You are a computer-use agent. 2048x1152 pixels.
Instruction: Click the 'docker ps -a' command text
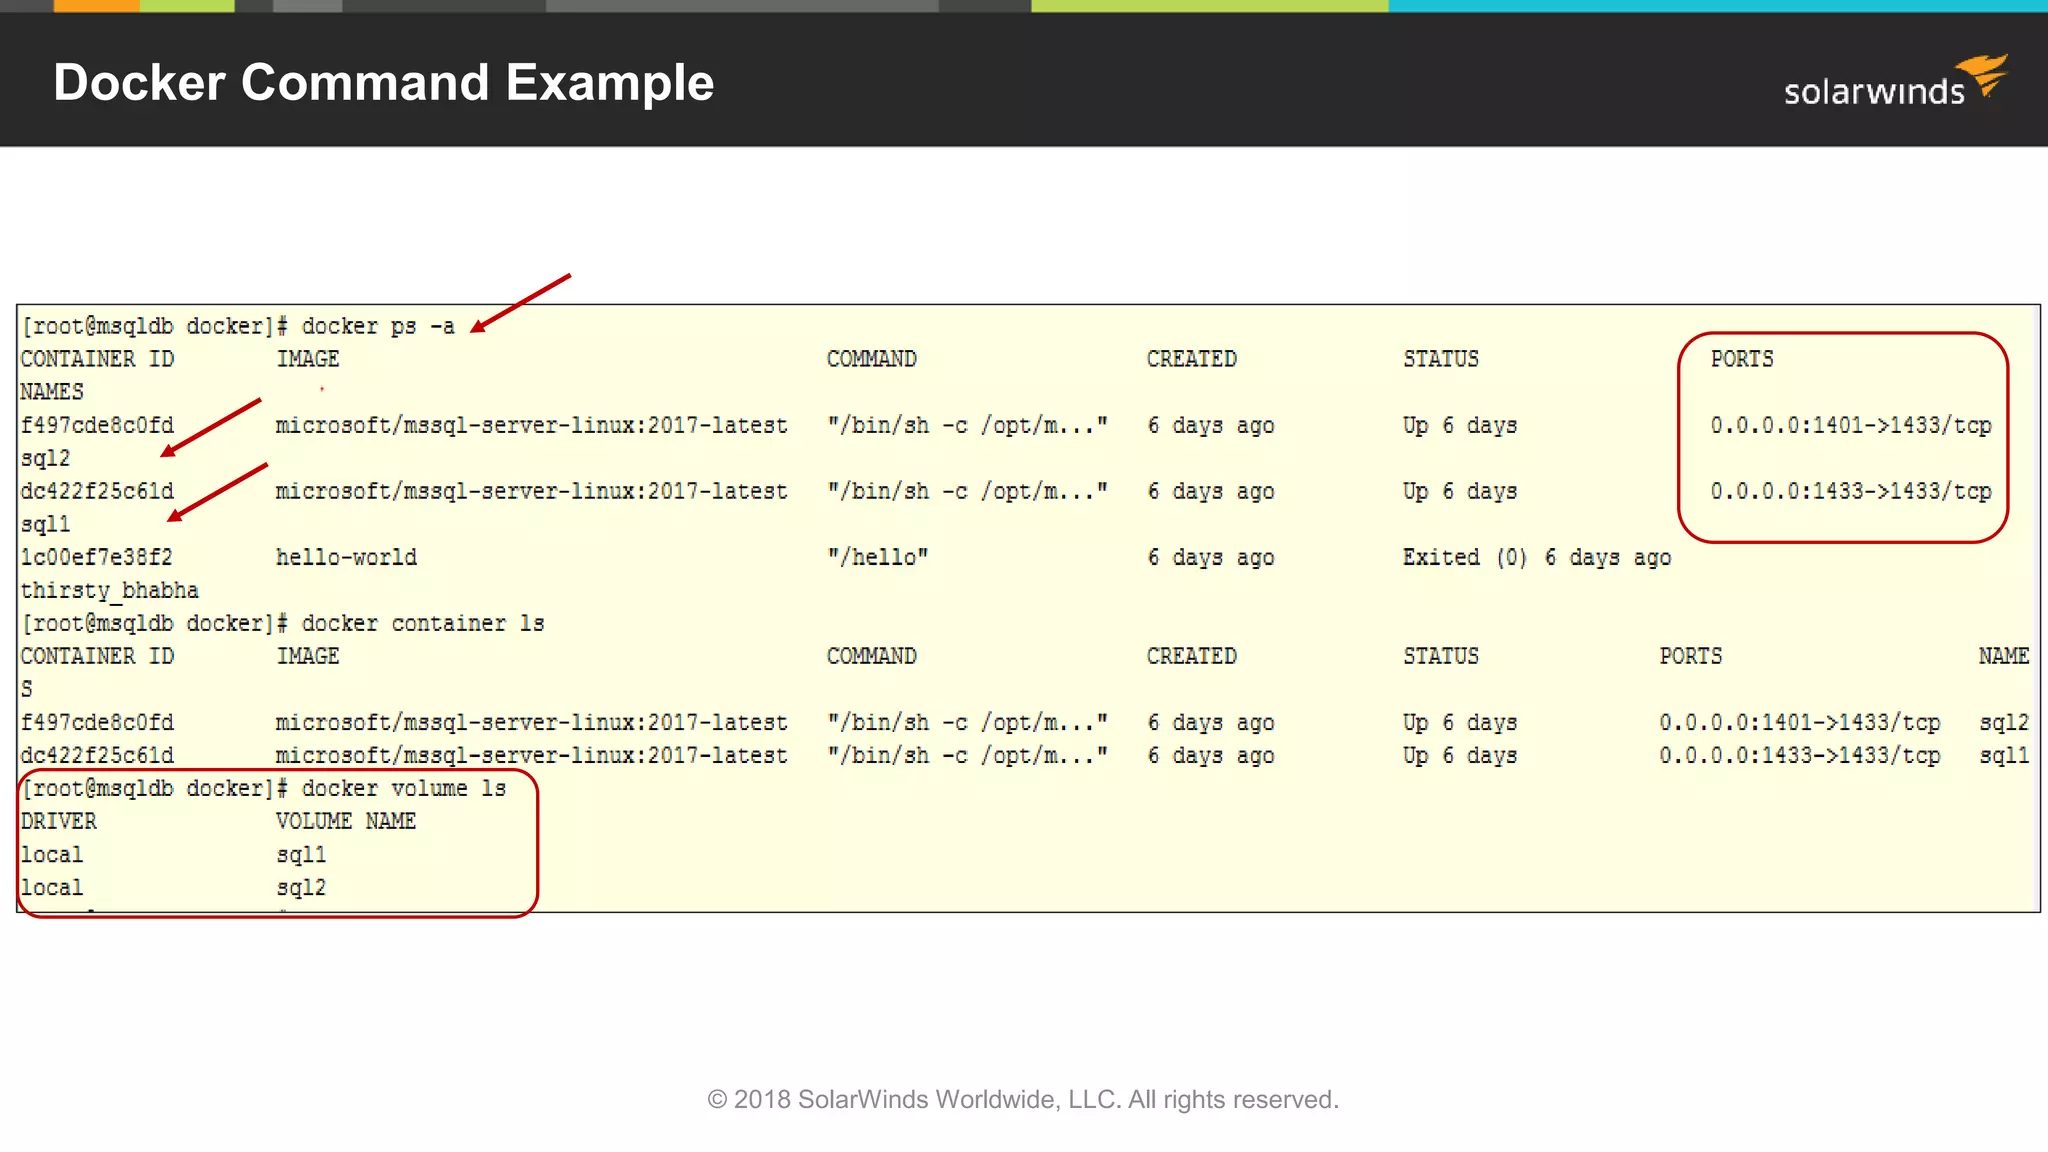pos(378,327)
